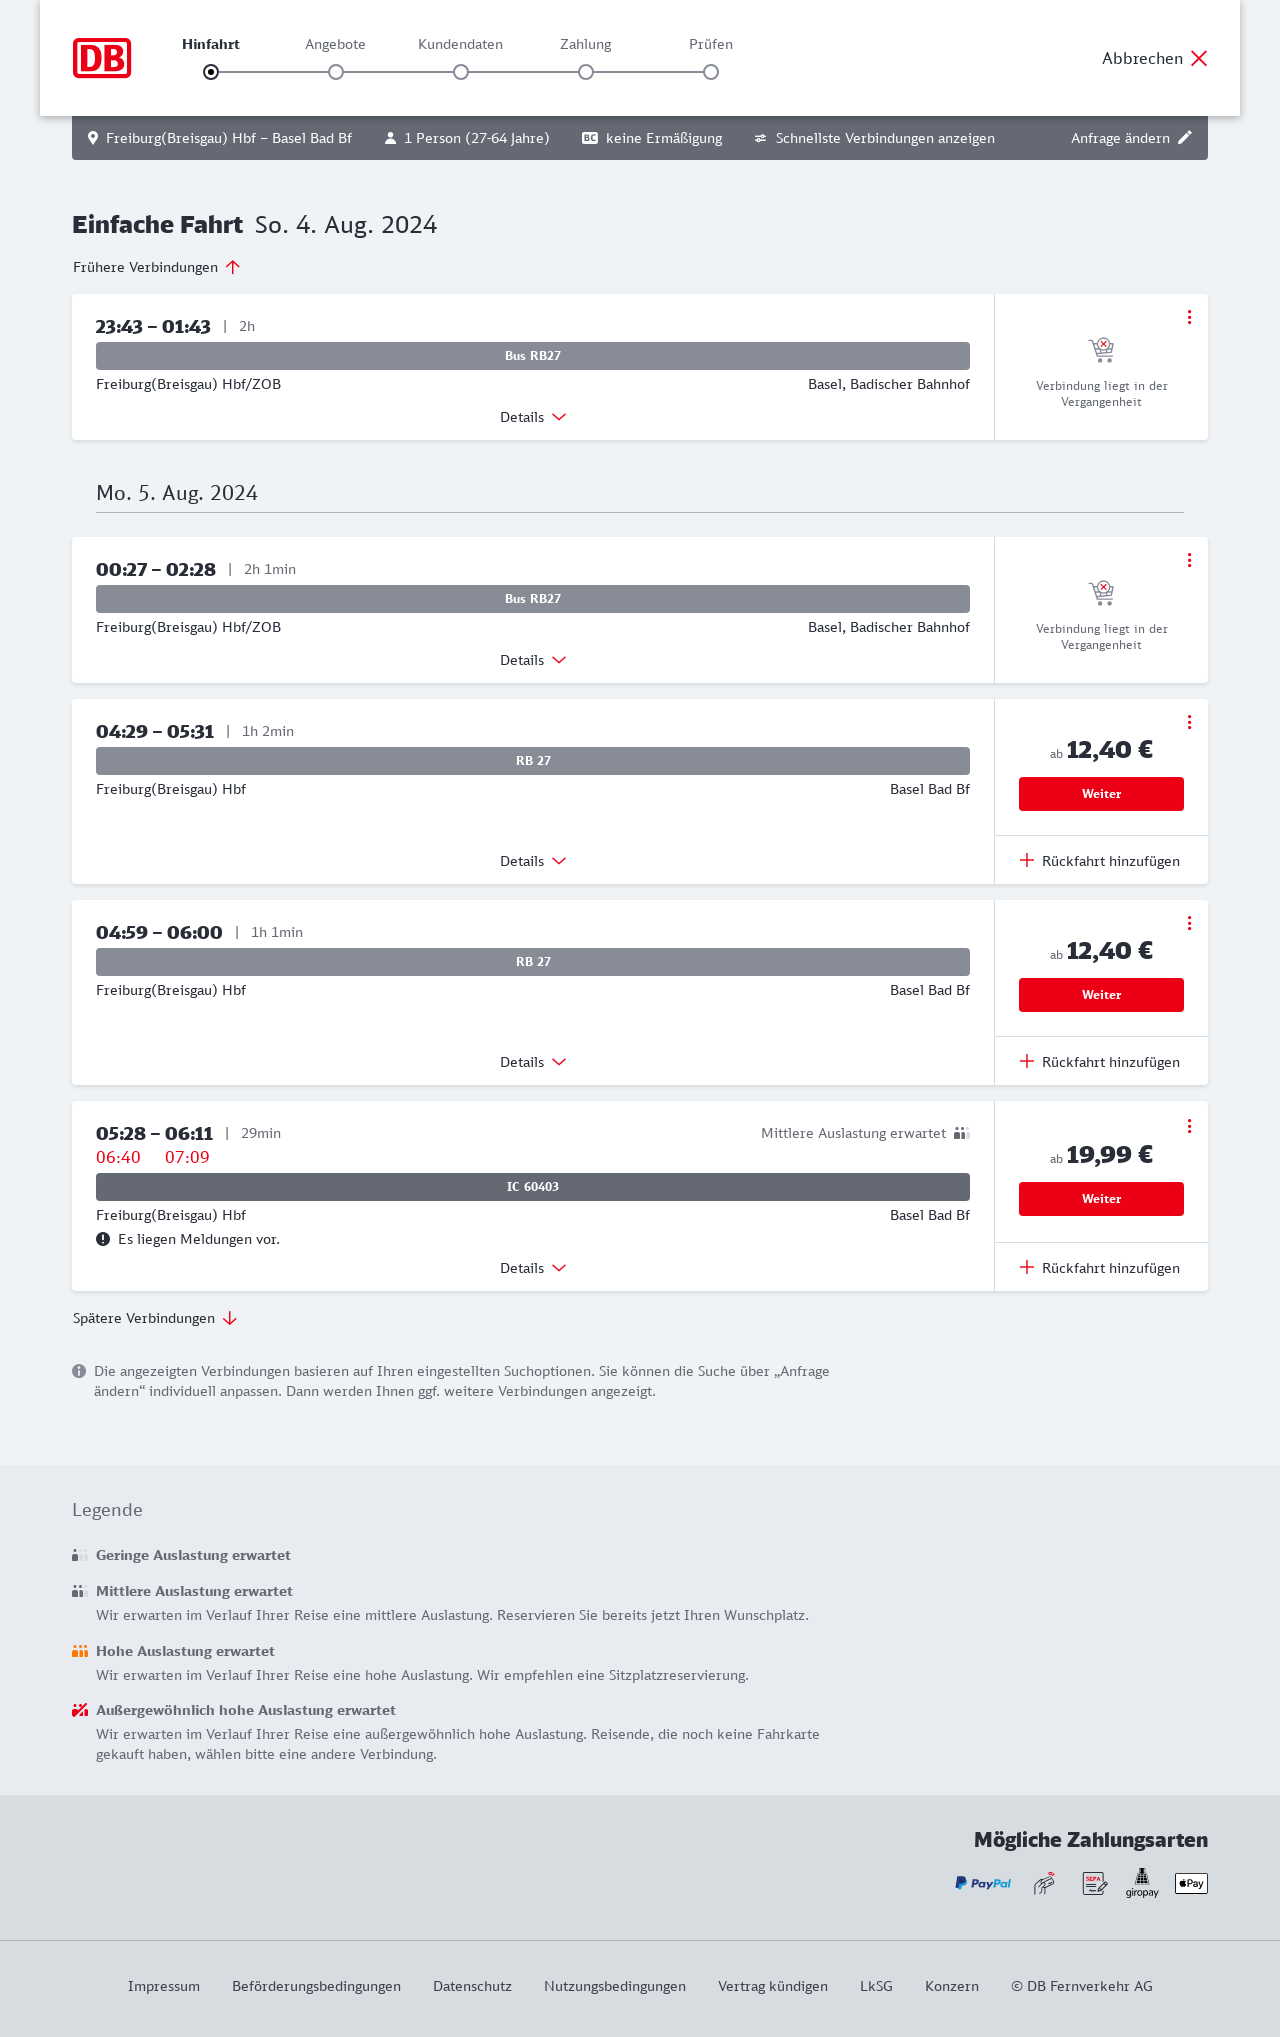Click the DB logo
This screenshot has width=1280, height=2037.
[102, 58]
